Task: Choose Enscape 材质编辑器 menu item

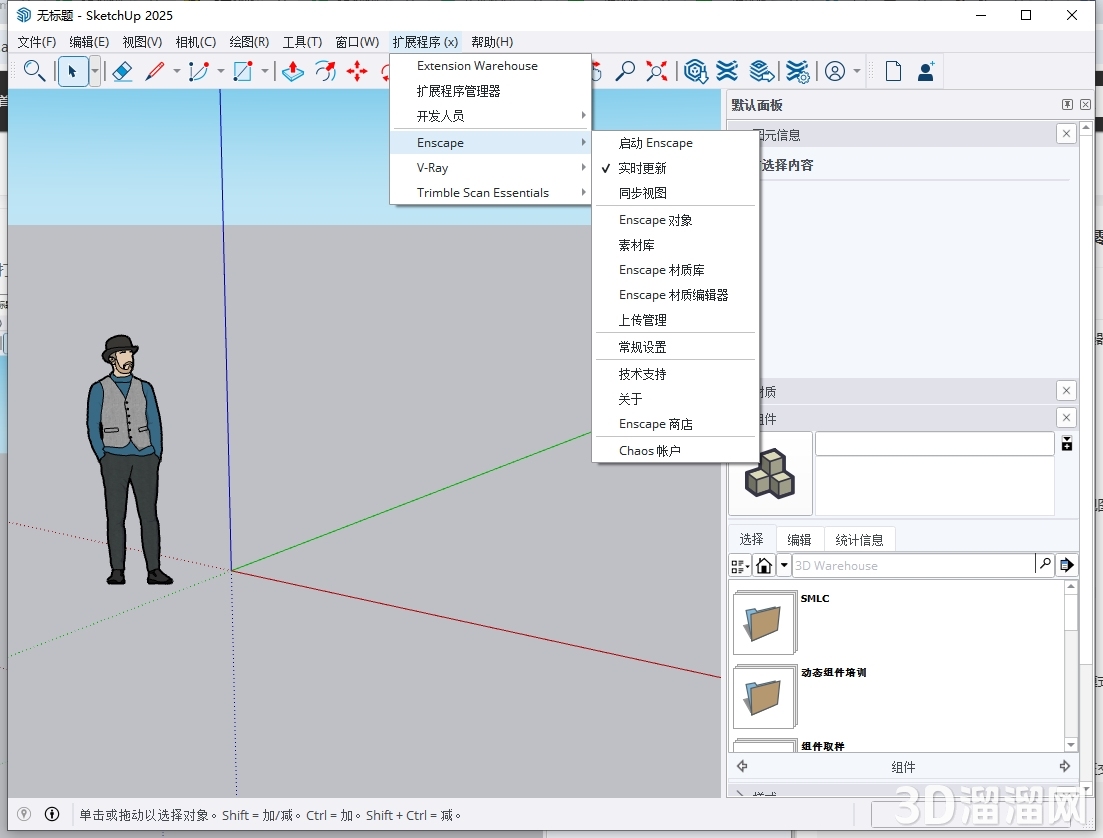Action: (x=675, y=295)
